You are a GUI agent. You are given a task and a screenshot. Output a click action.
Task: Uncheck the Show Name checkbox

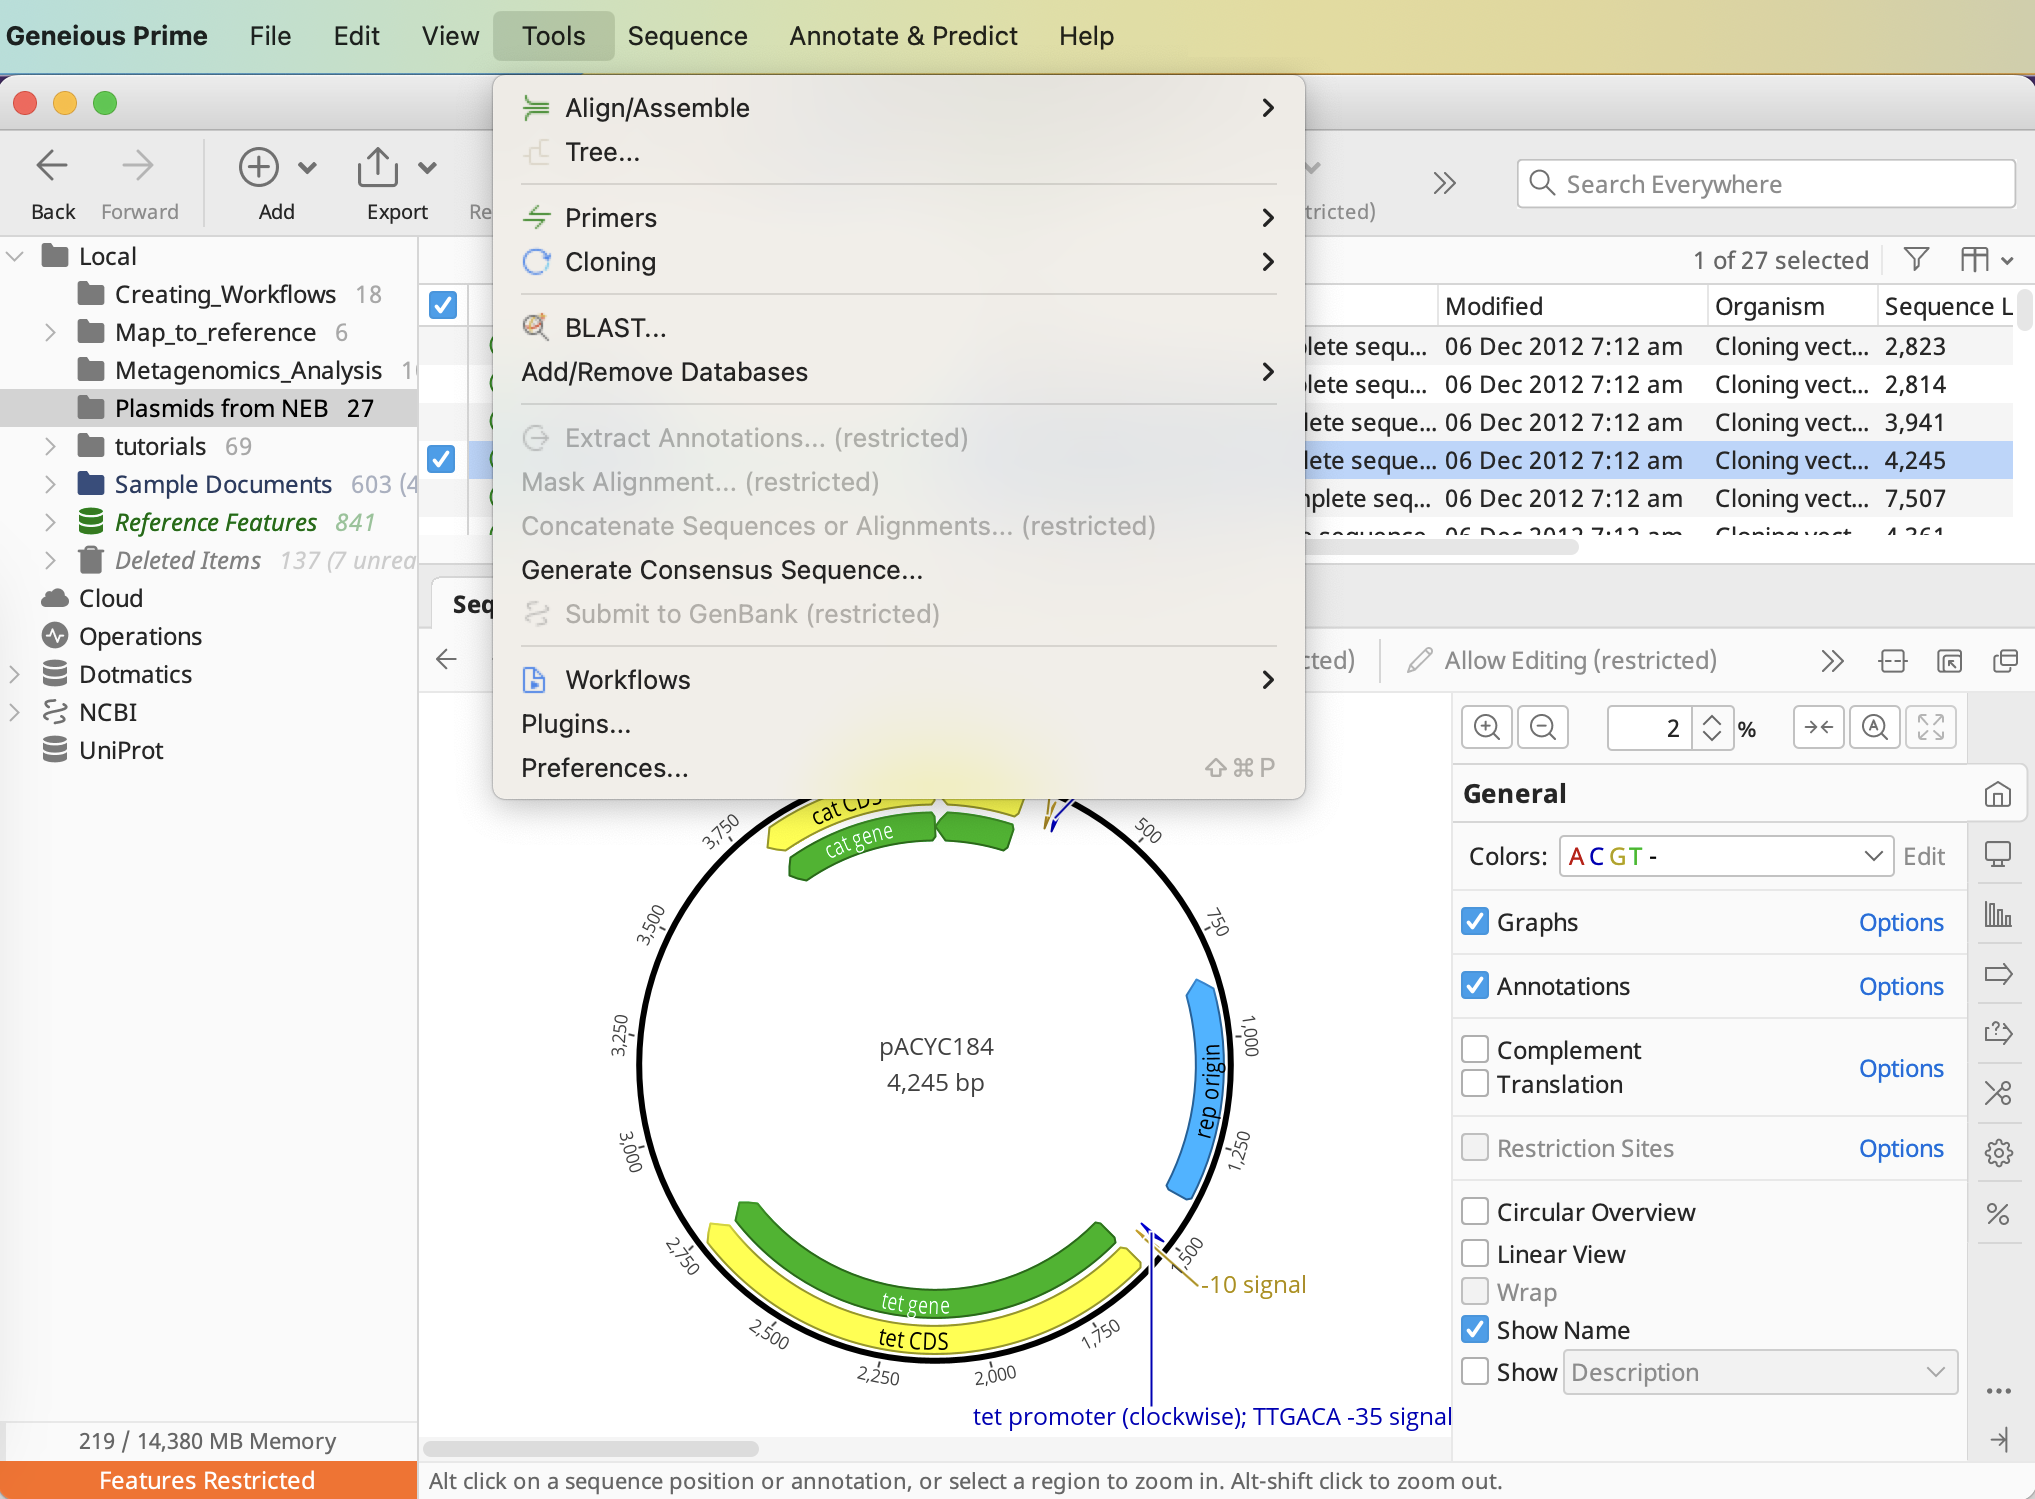1475,1330
